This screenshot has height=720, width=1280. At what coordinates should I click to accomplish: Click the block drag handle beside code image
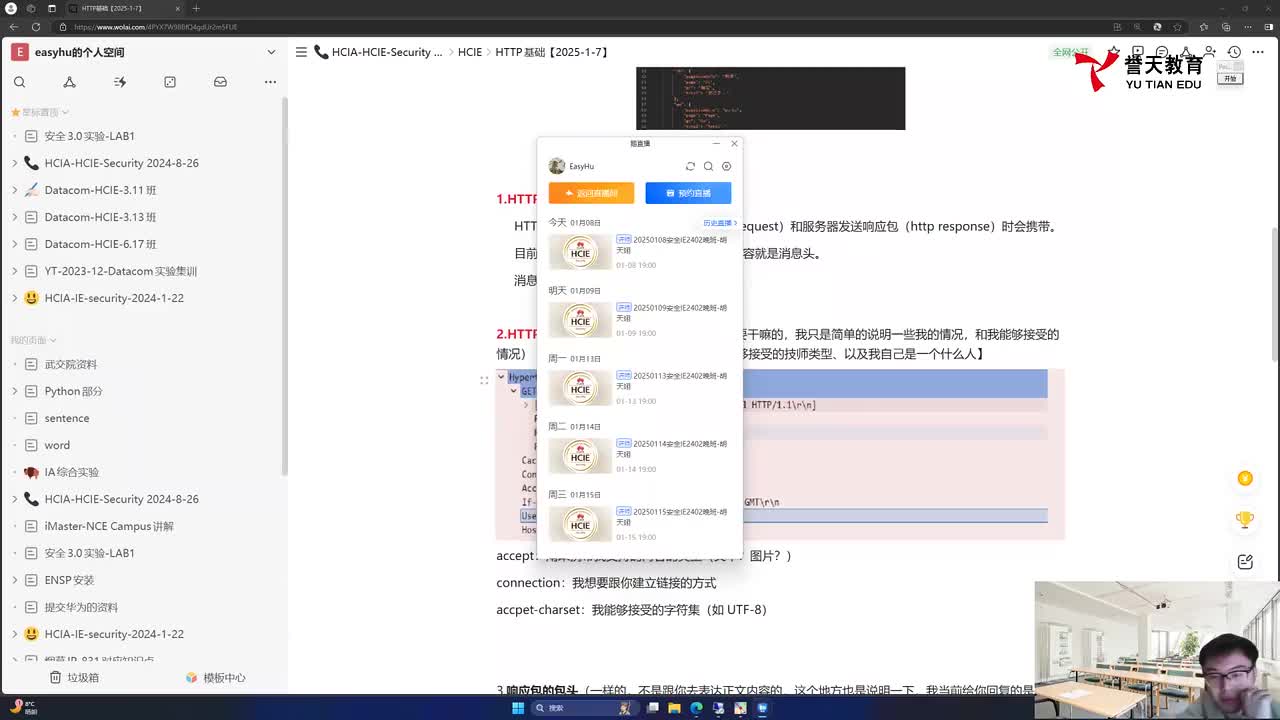(x=484, y=380)
